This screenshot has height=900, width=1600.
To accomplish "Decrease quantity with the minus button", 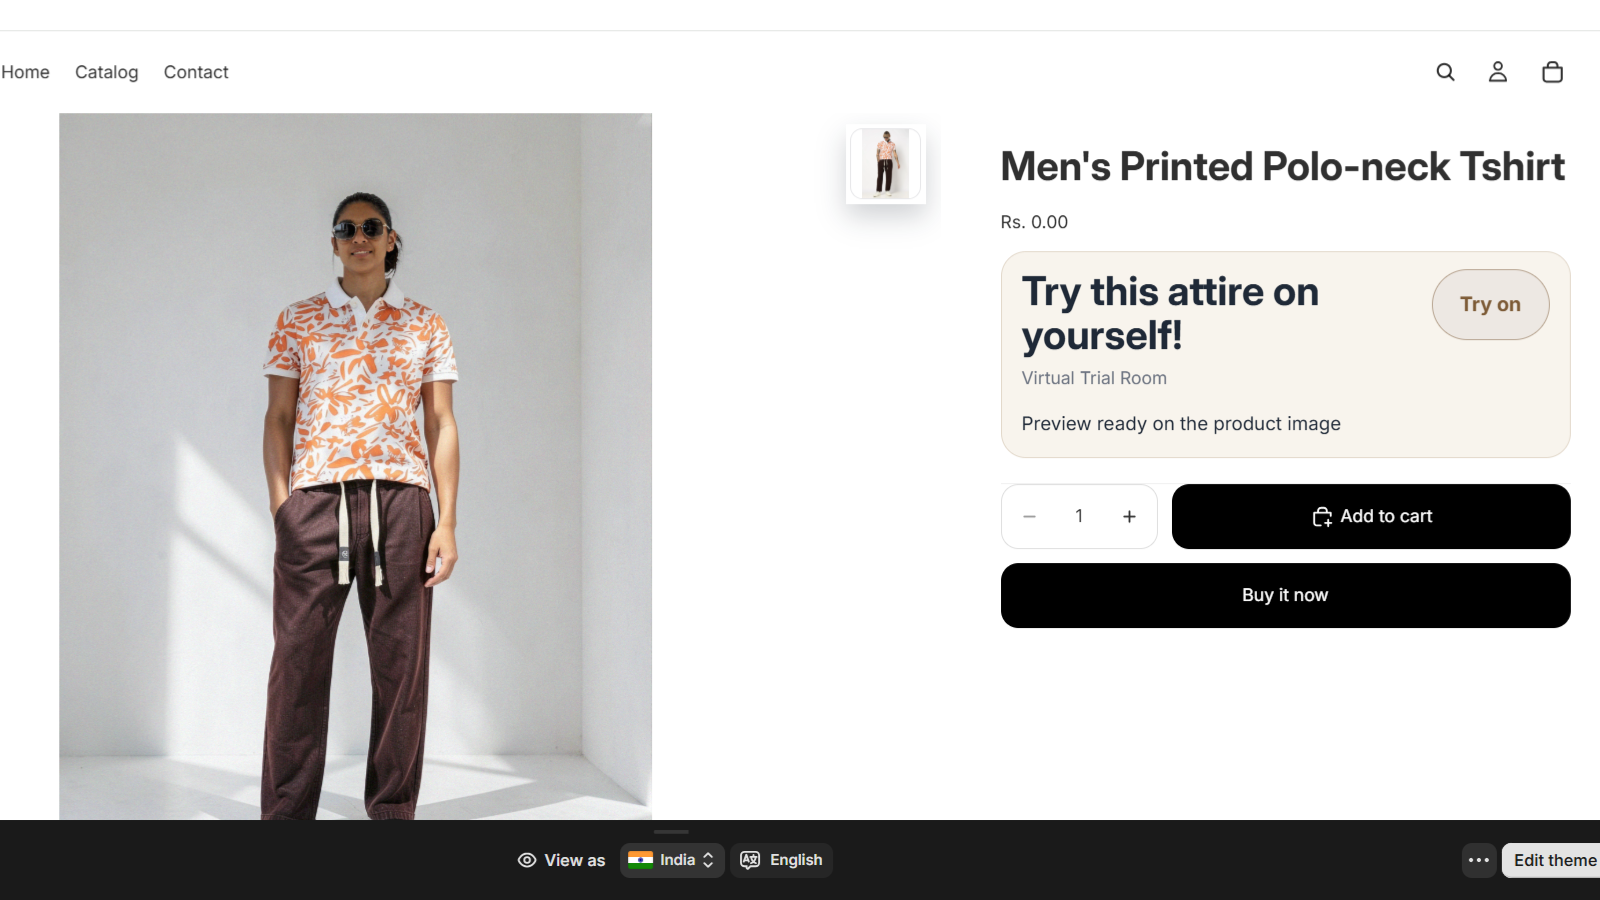I will 1029,517.
